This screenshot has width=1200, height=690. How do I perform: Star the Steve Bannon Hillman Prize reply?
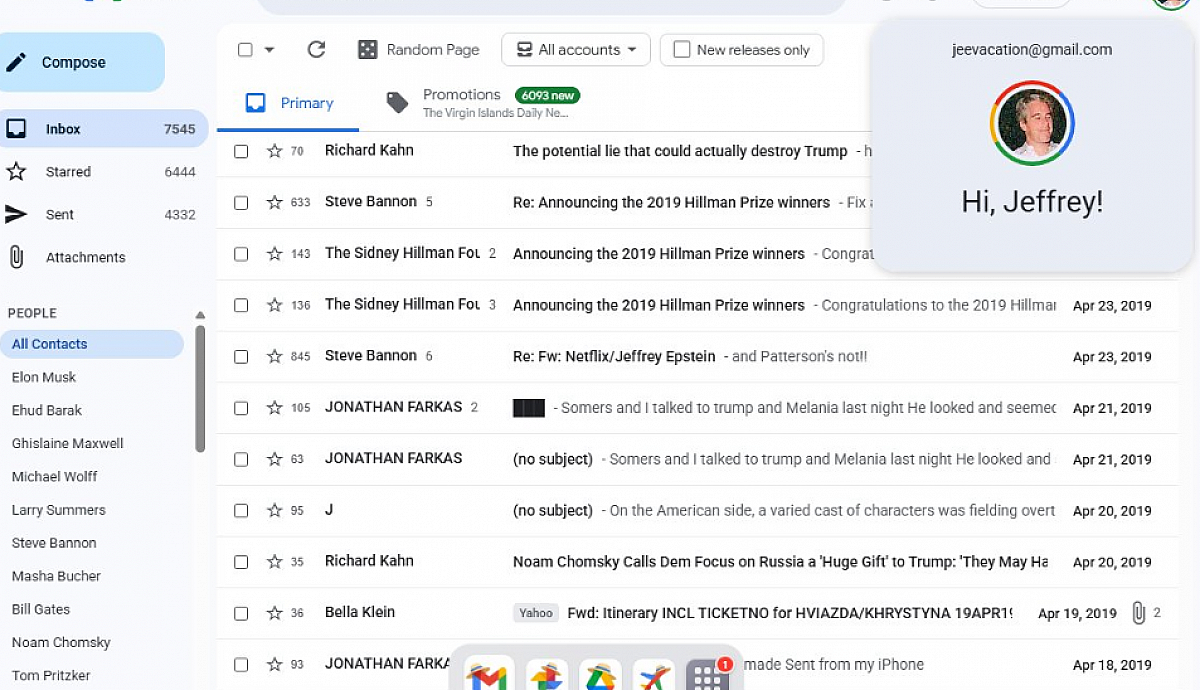pos(275,202)
